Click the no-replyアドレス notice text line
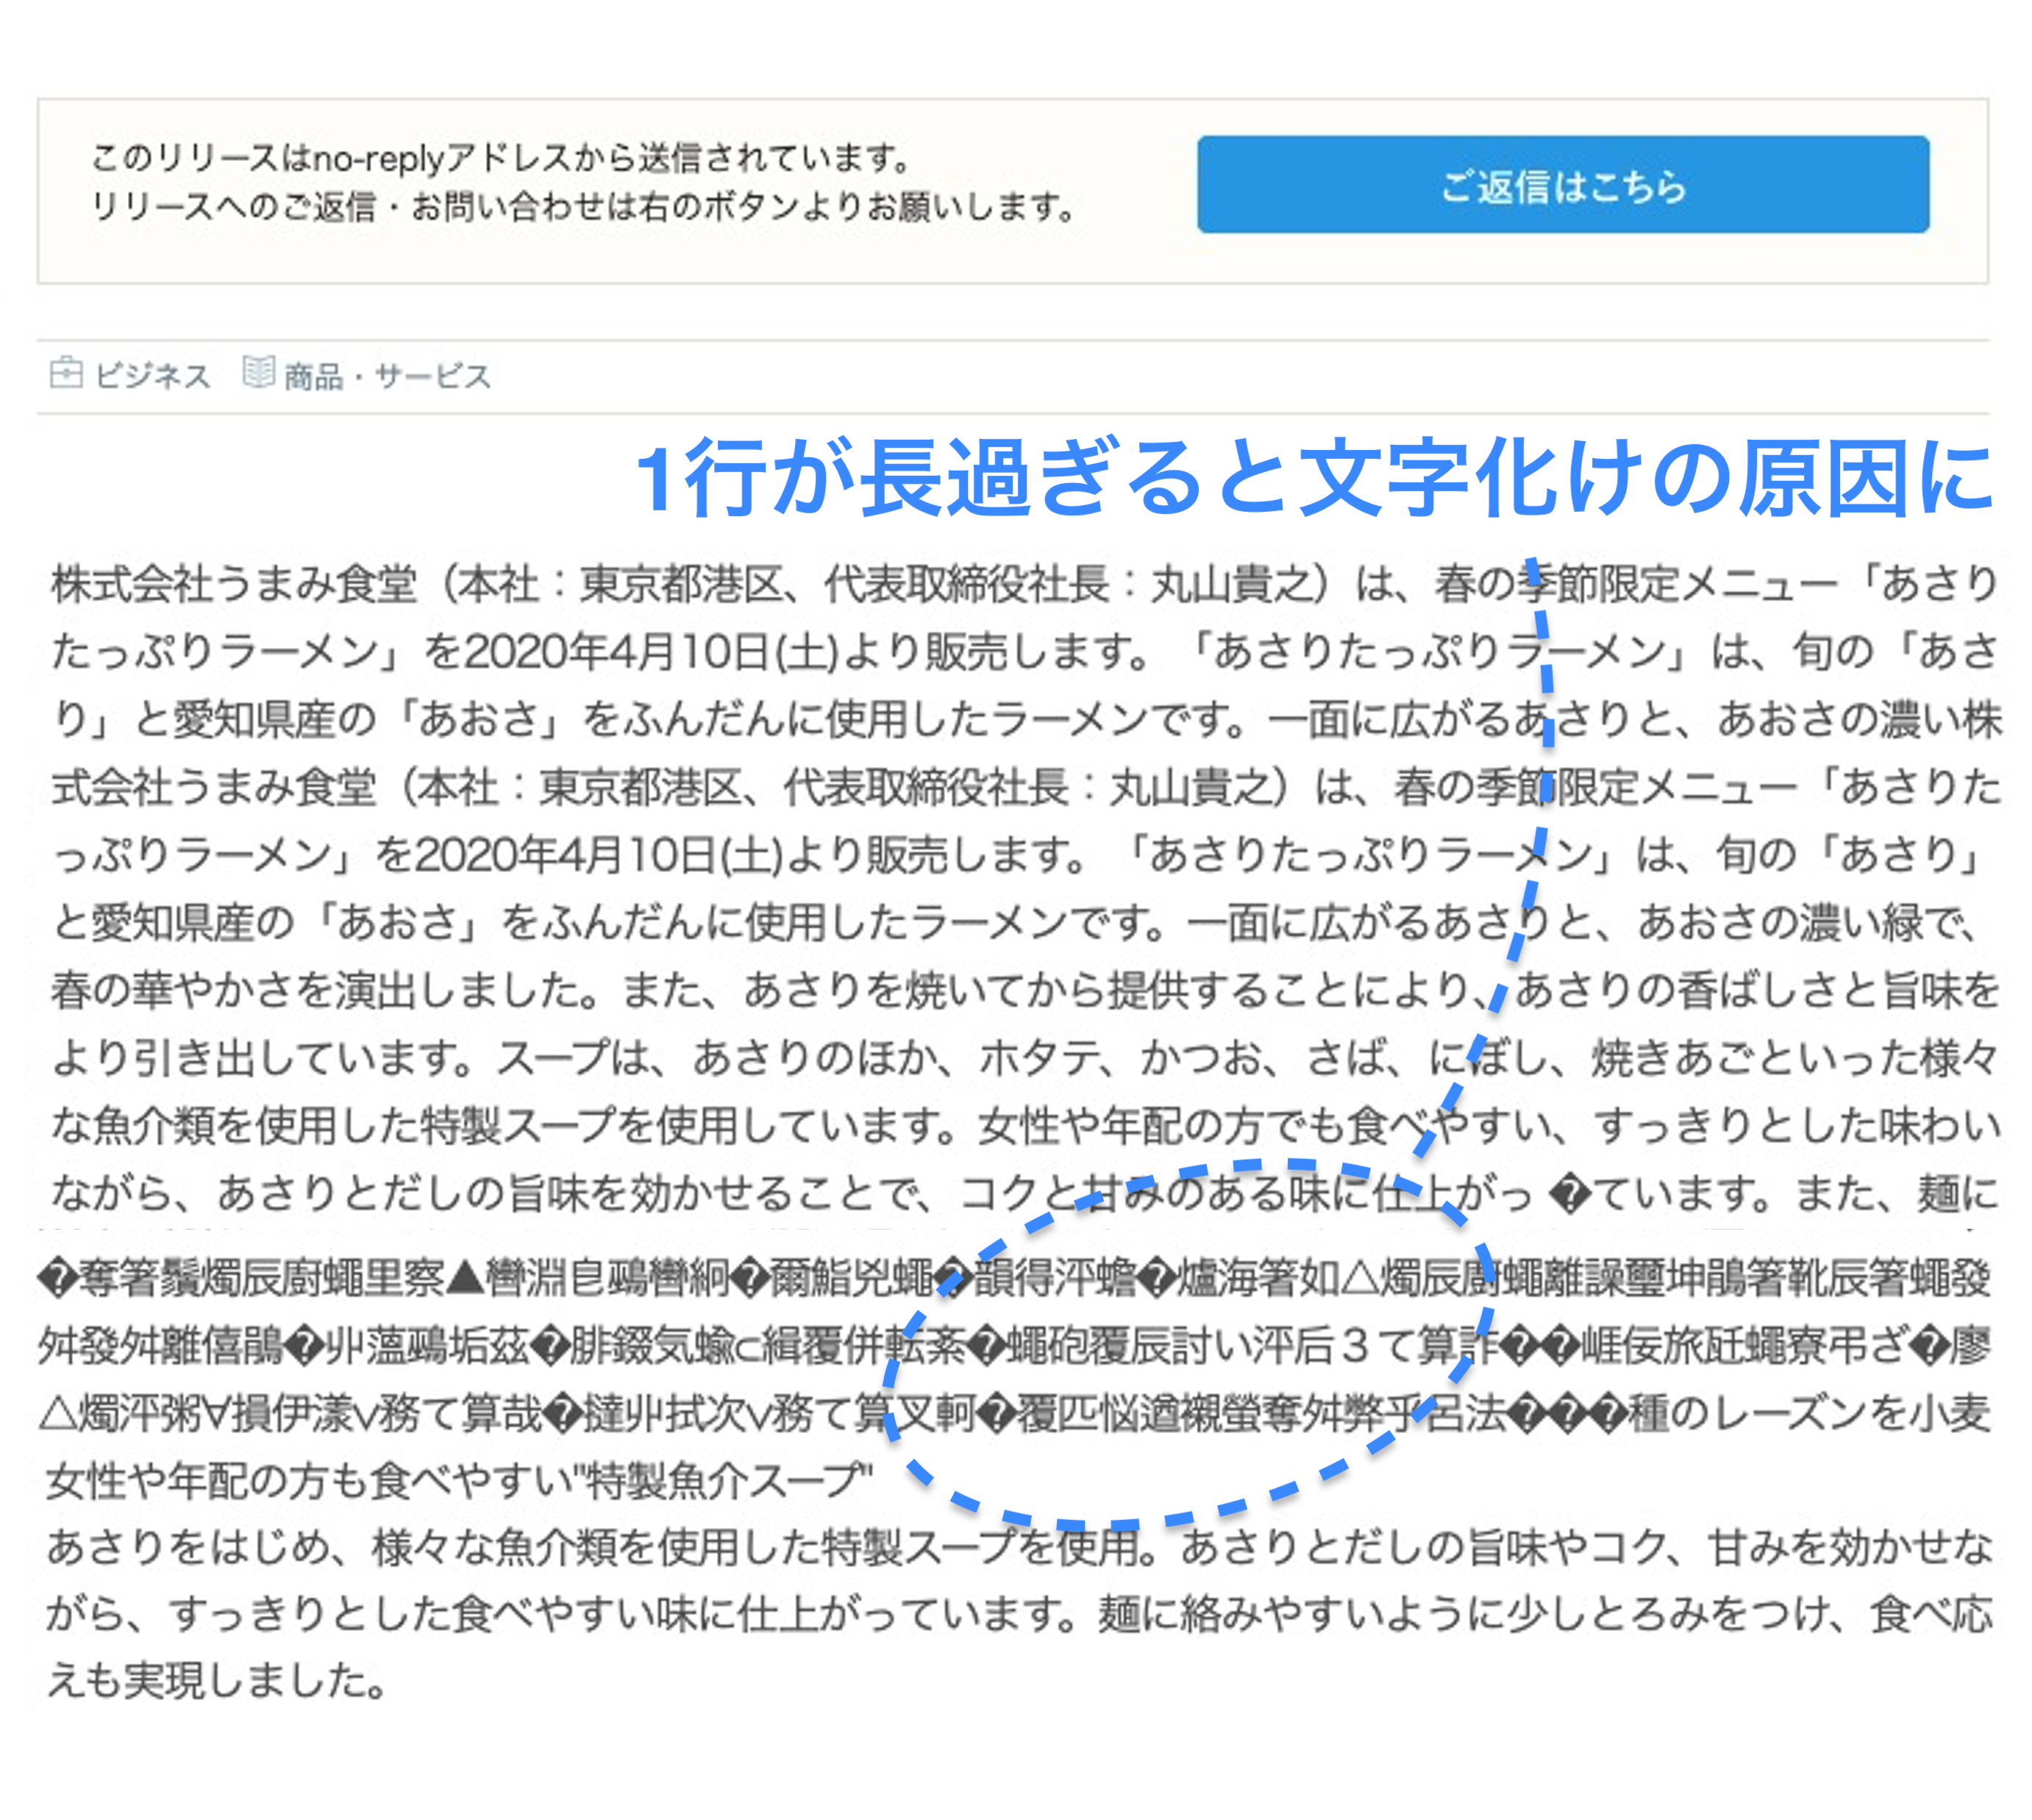Image resolution: width=2032 pixels, height=1820 pixels. point(500,157)
